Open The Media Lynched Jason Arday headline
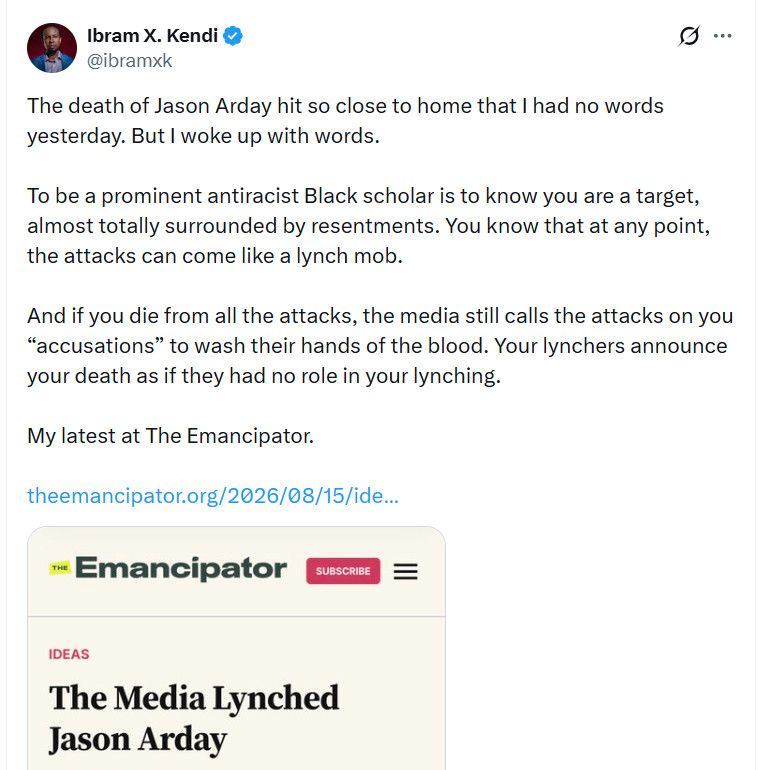Screen dimensions: 775x770 coord(194,719)
